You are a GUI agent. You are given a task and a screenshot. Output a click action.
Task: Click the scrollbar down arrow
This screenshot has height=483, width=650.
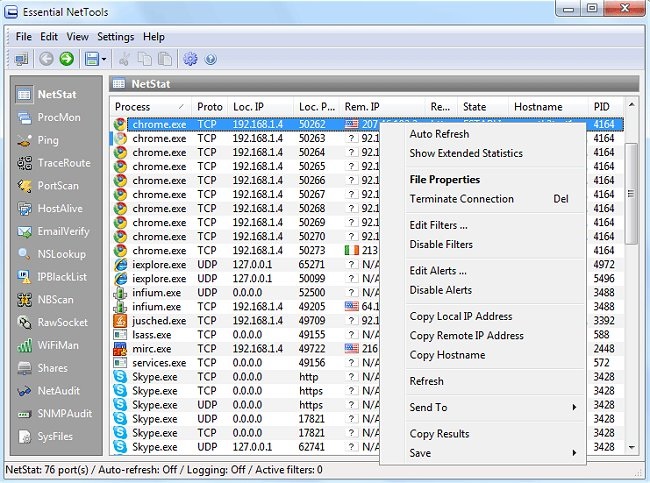pos(631,447)
